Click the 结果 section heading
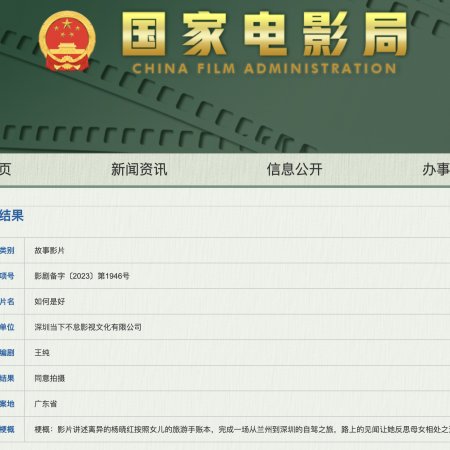Screen dimensions: 450x450 click(12, 215)
